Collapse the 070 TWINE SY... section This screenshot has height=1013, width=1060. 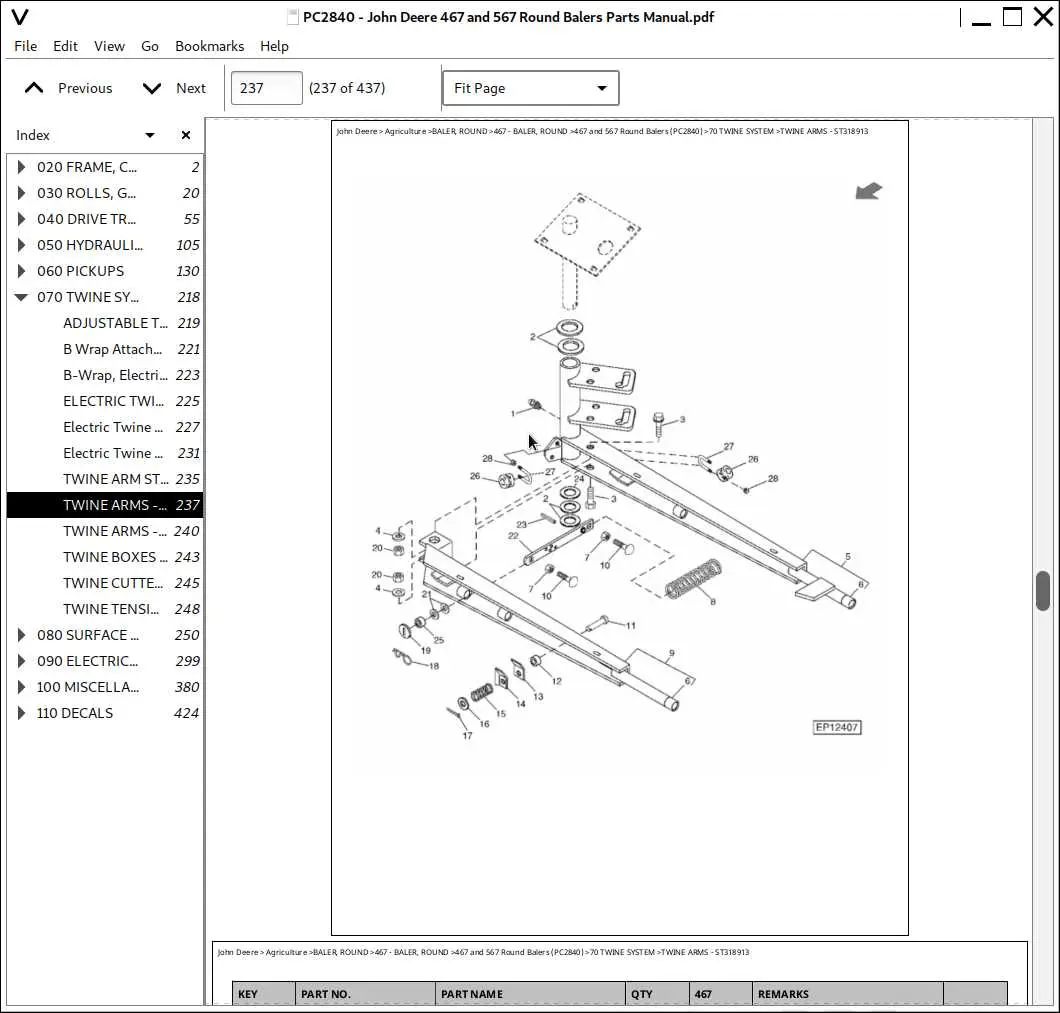click(x=21, y=297)
